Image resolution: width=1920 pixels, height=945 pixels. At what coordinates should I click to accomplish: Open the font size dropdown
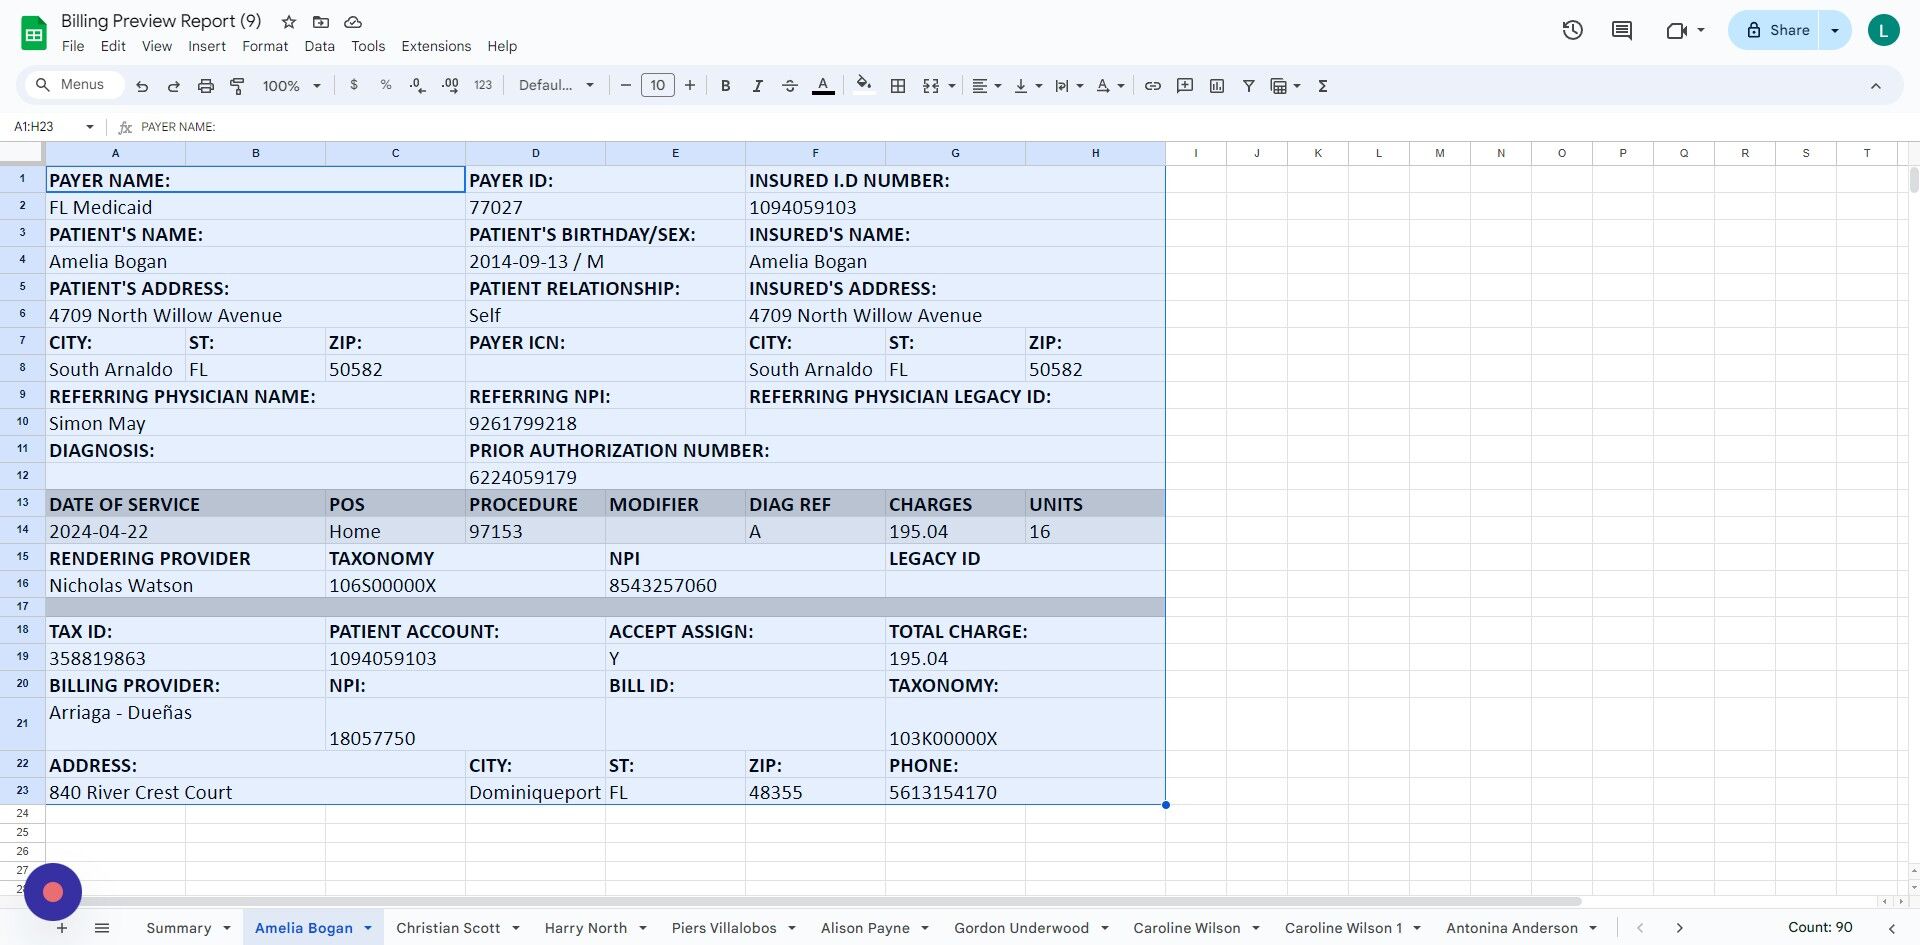tap(657, 85)
